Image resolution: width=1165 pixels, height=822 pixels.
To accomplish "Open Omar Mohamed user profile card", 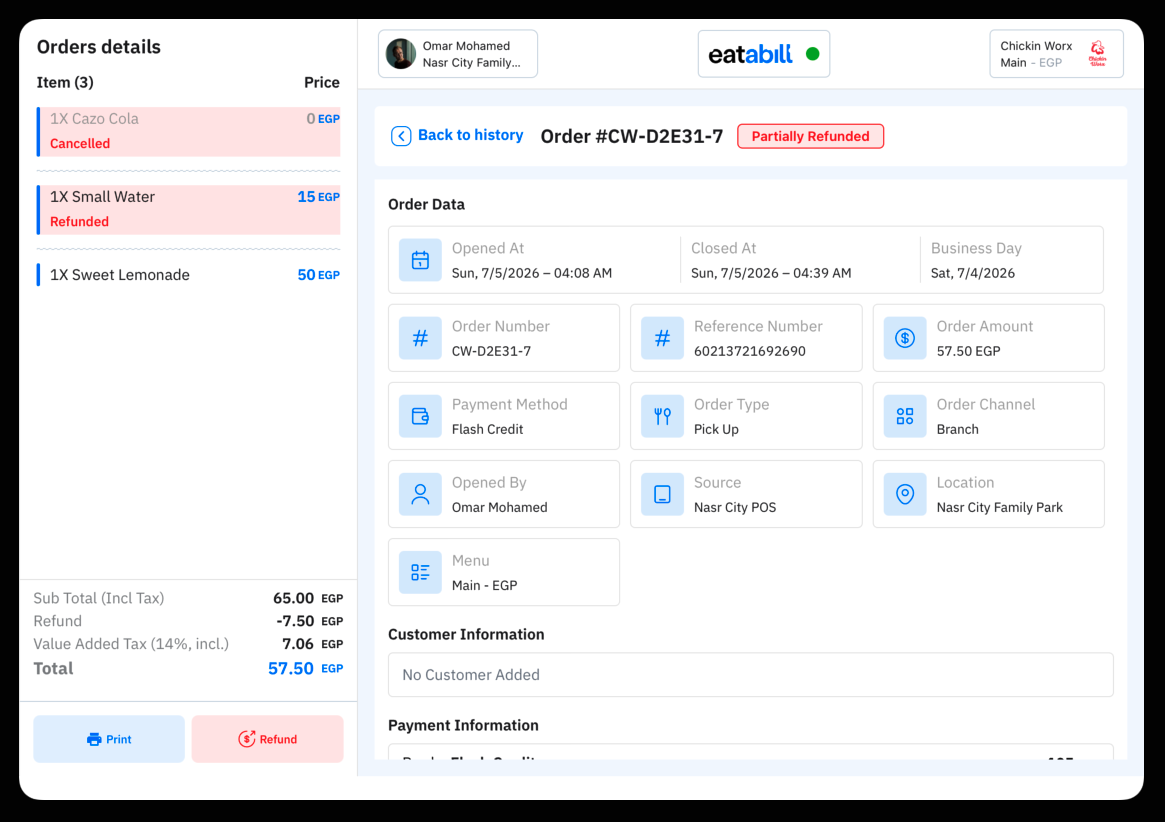I will click(x=458, y=54).
